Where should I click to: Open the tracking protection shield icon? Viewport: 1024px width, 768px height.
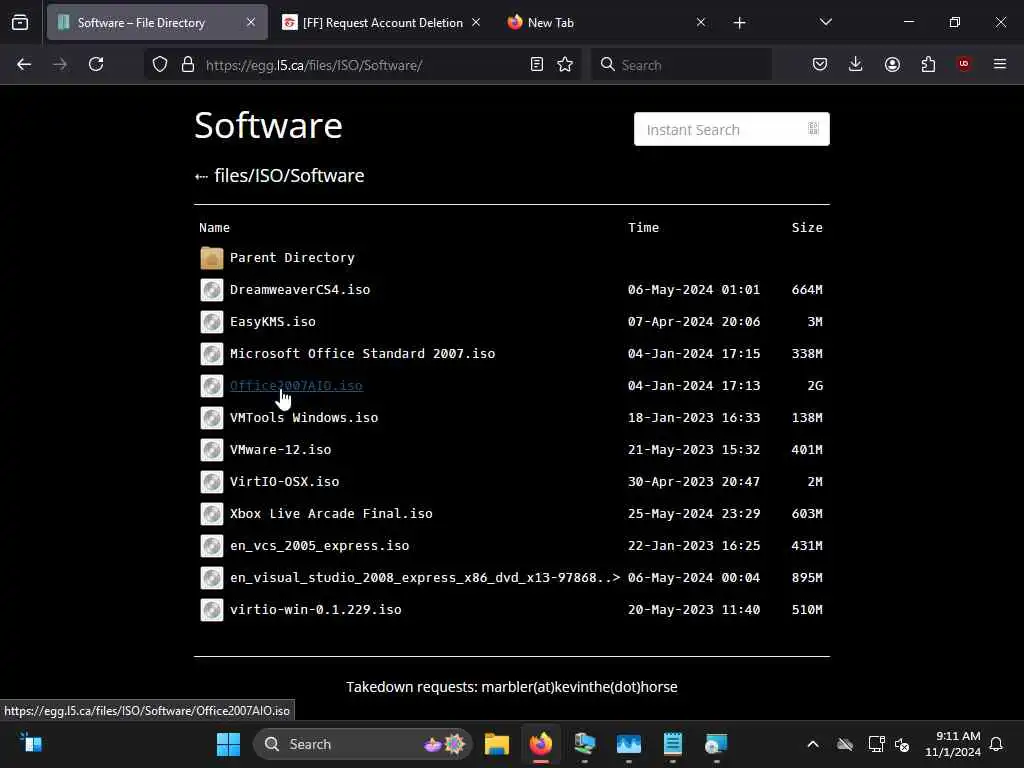160,65
